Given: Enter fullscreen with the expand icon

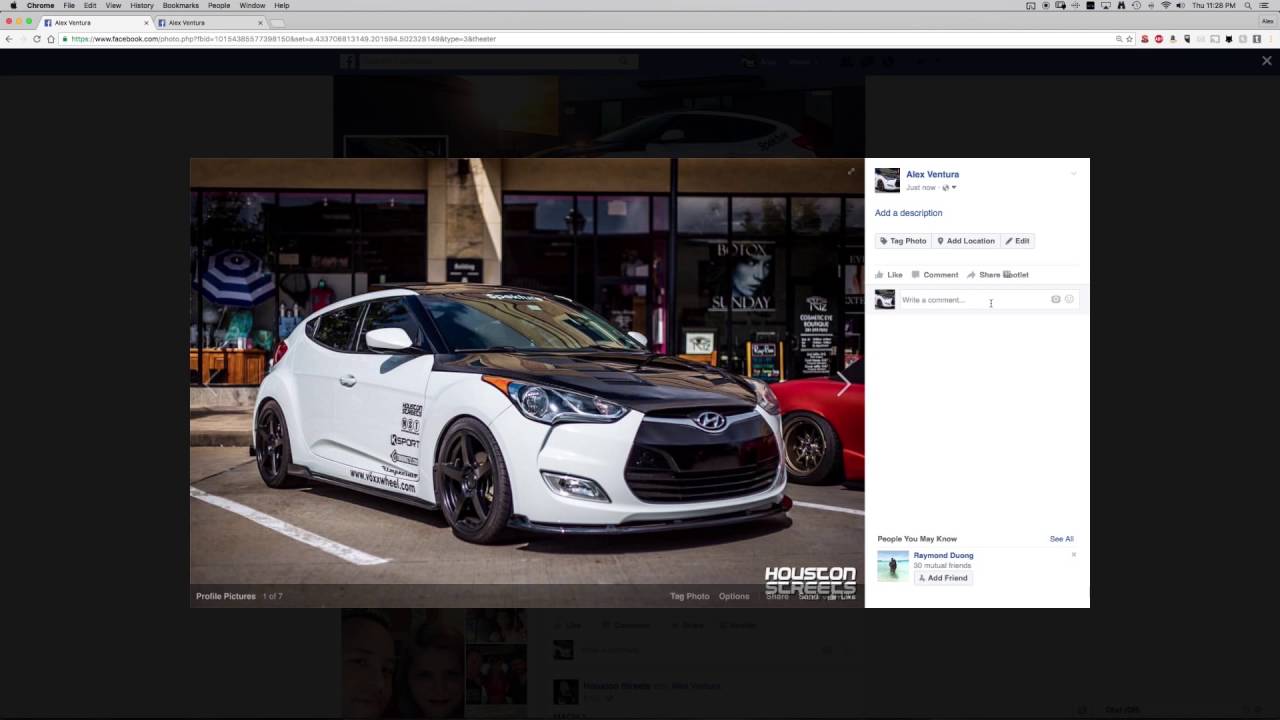Looking at the screenshot, I should pyautogui.click(x=851, y=171).
